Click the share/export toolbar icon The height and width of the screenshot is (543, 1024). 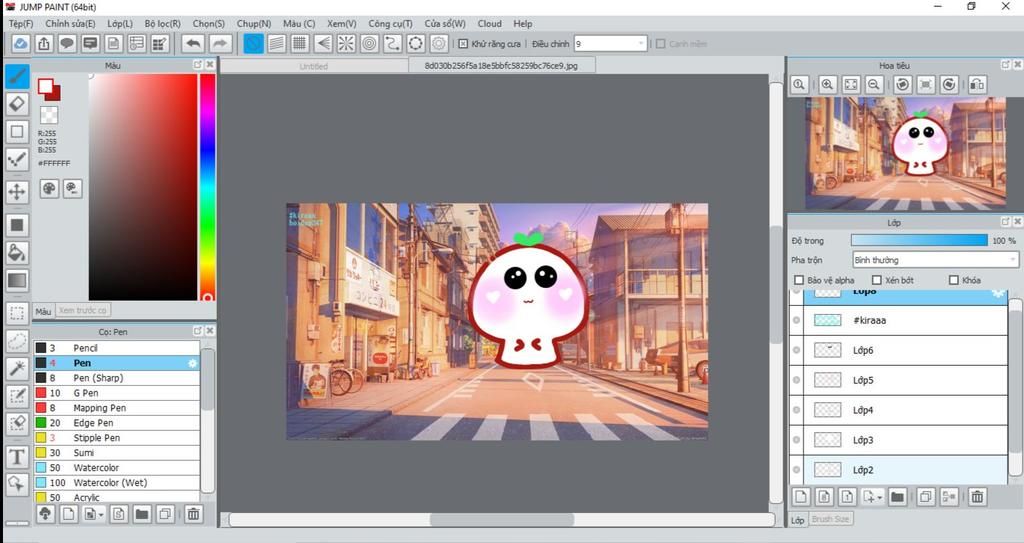[x=44, y=44]
